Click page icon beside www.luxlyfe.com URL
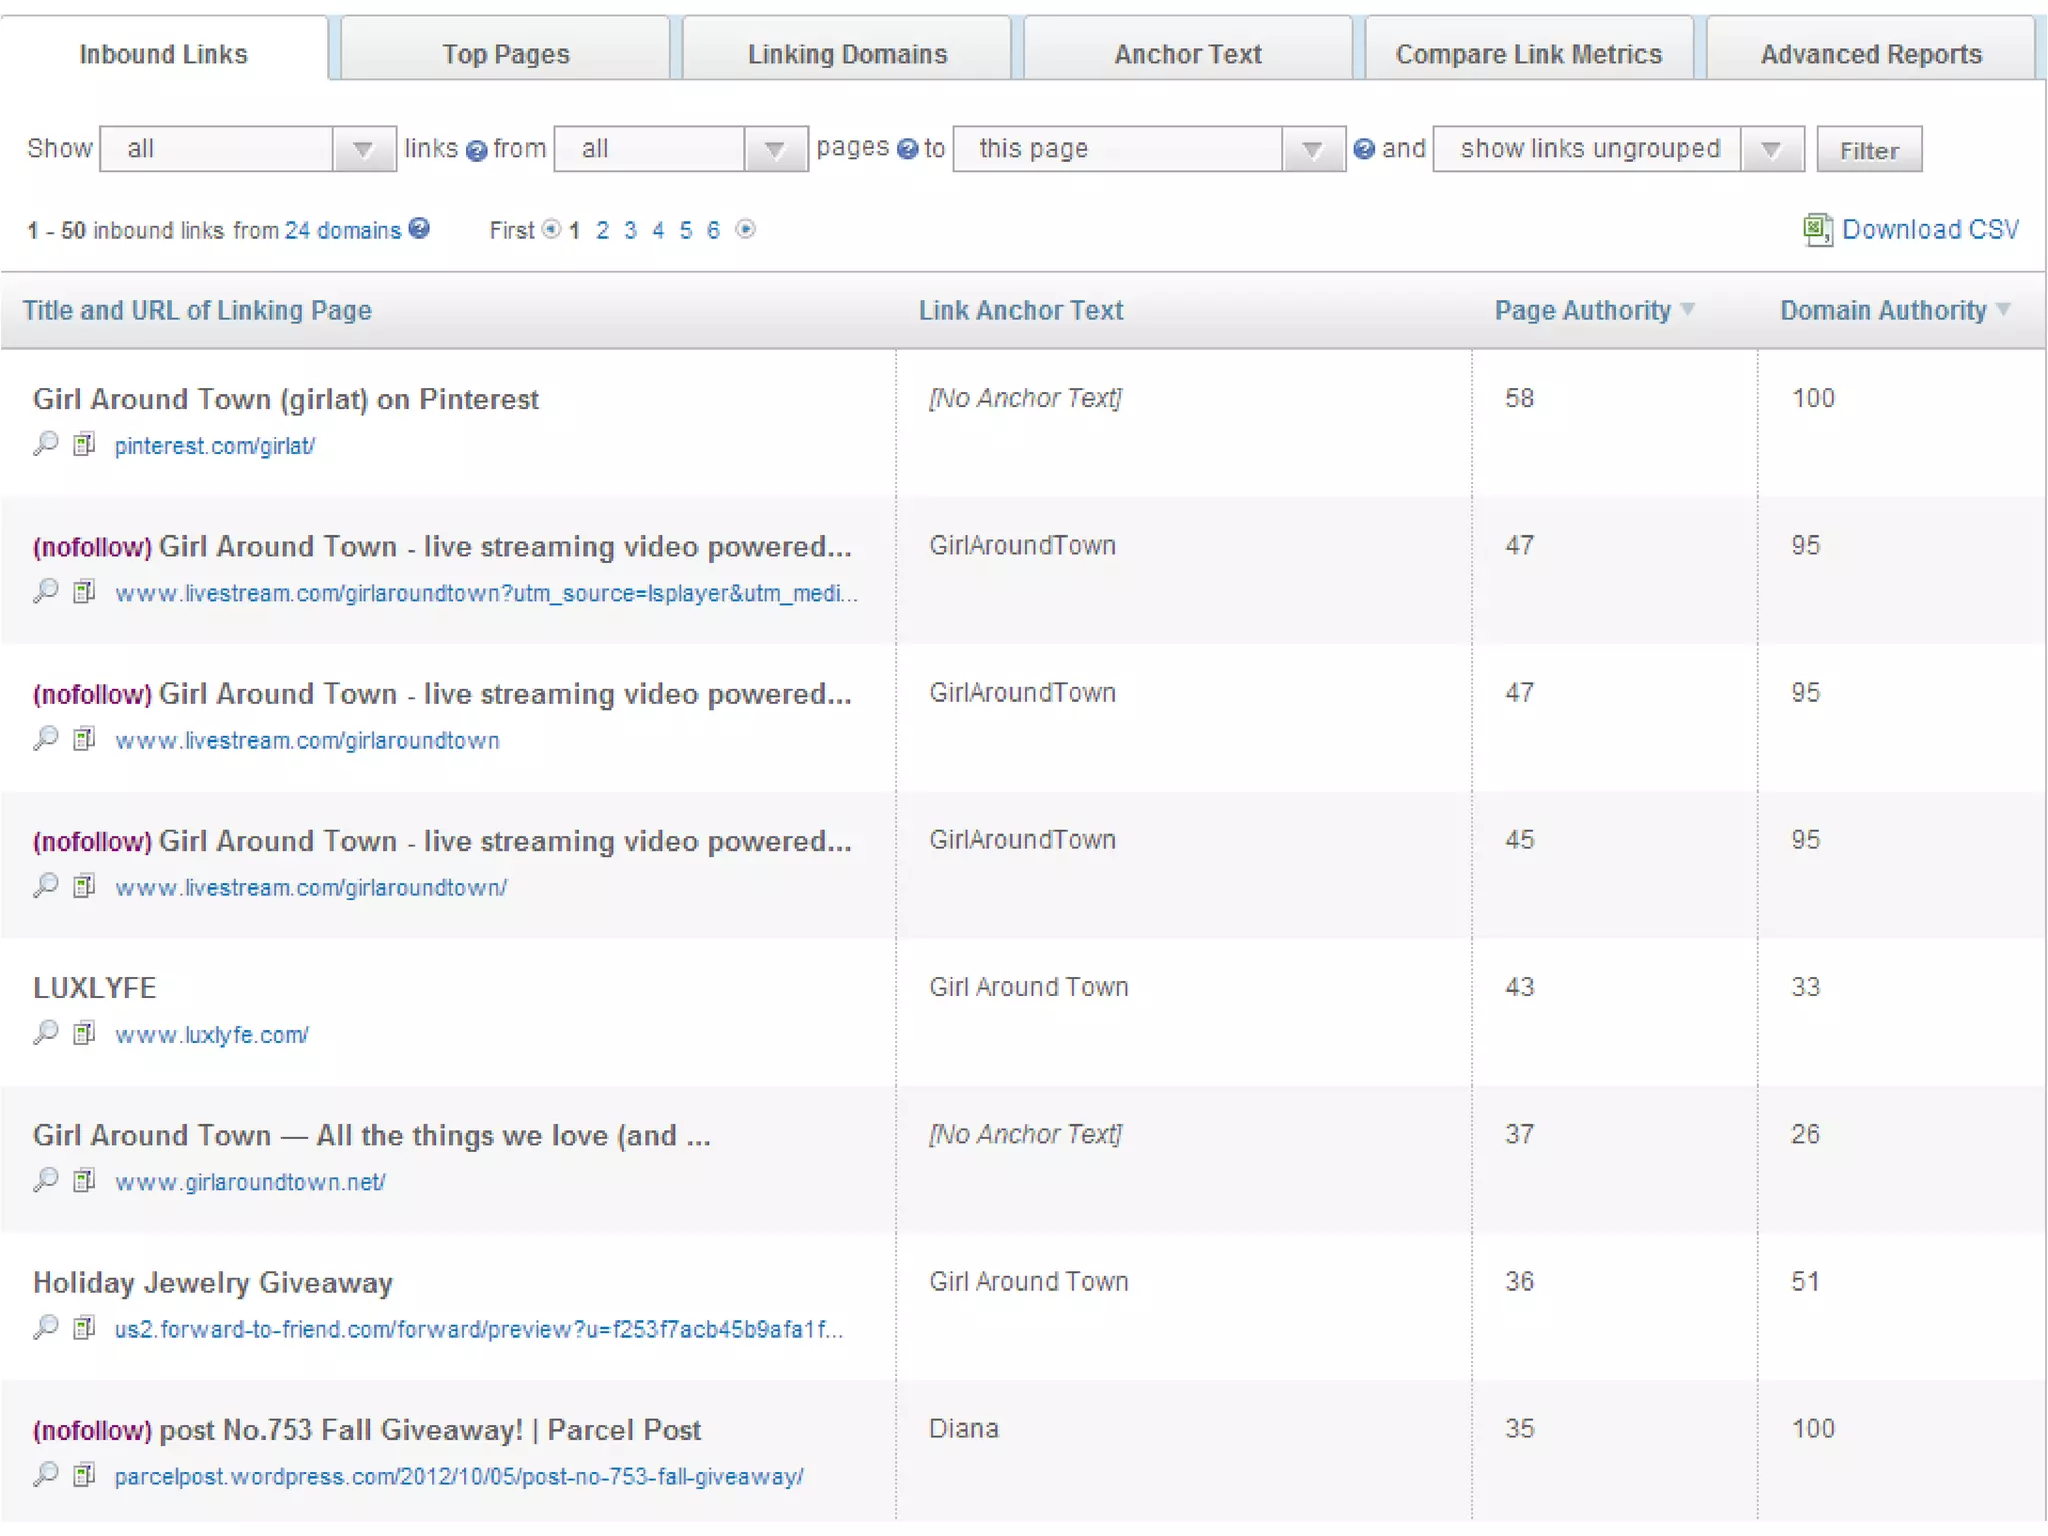This screenshot has width=2048, height=1536. pos(85,1032)
